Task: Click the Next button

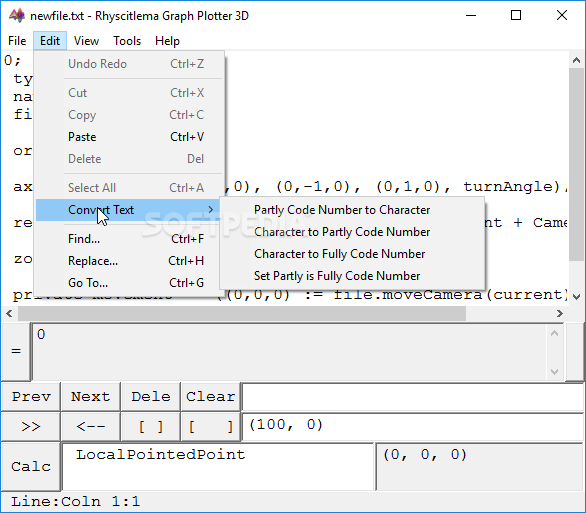Action: click(90, 396)
